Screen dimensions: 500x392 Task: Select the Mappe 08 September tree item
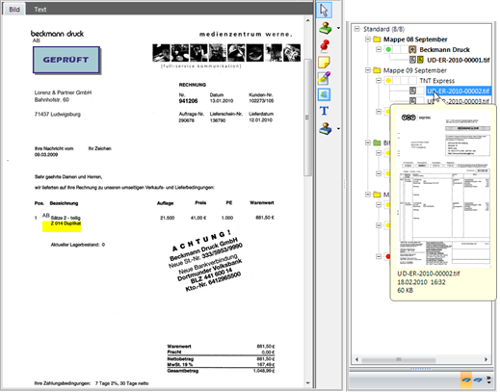415,39
